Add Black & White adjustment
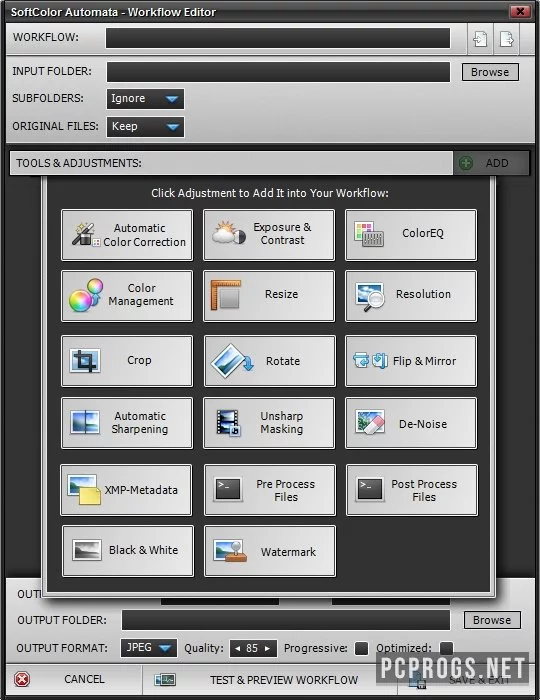Image resolution: width=540 pixels, height=700 pixels. point(128,551)
